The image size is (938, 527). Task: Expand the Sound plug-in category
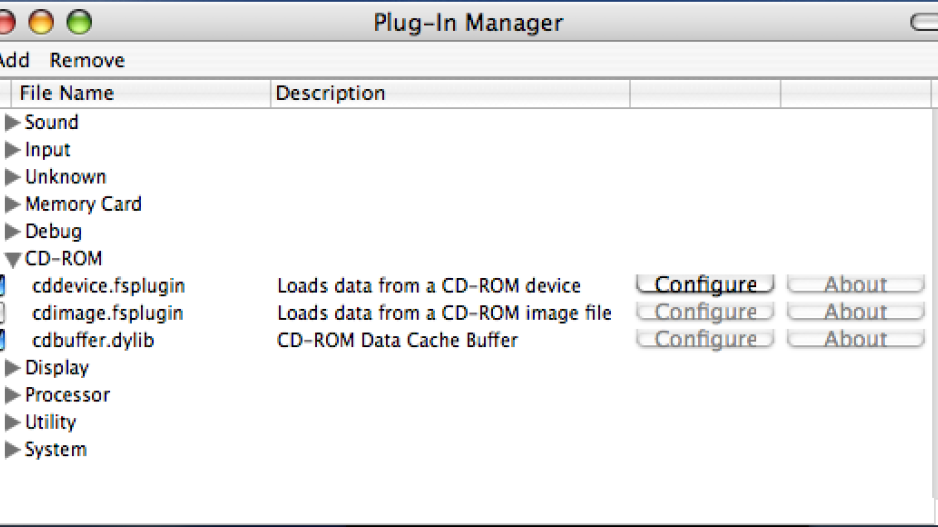pos(12,122)
